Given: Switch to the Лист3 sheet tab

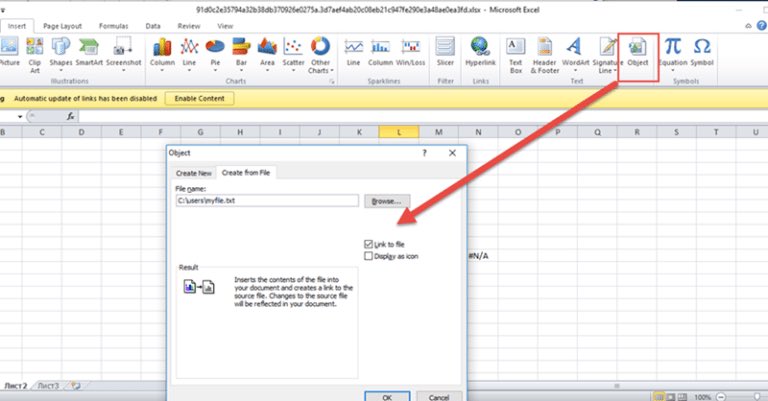Looking at the screenshot, I should click(48, 386).
